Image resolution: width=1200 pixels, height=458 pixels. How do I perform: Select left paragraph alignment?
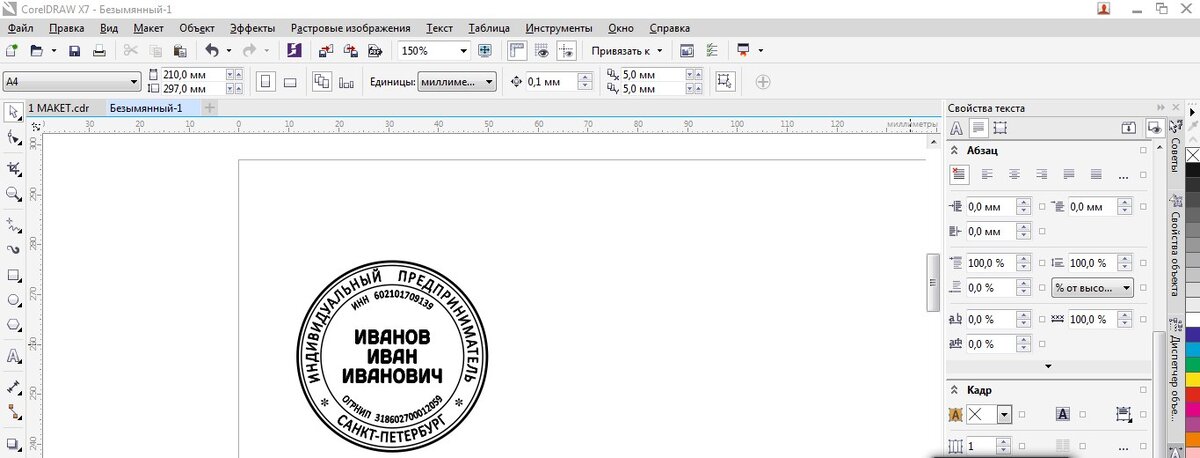click(987, 174)
